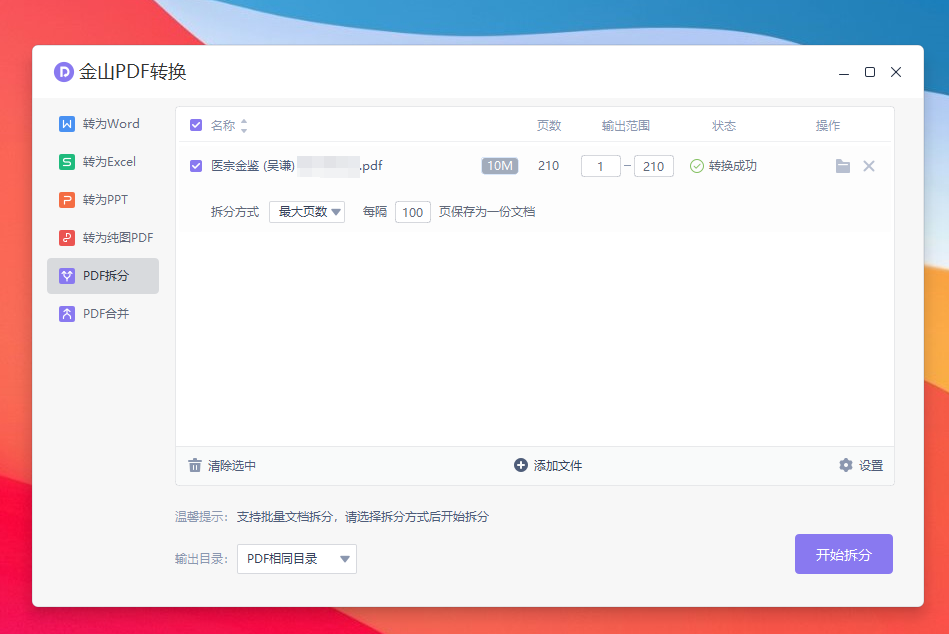Click the 页数 column header
The width and height of the screenshot is (949, 634).
click(549, 126)
